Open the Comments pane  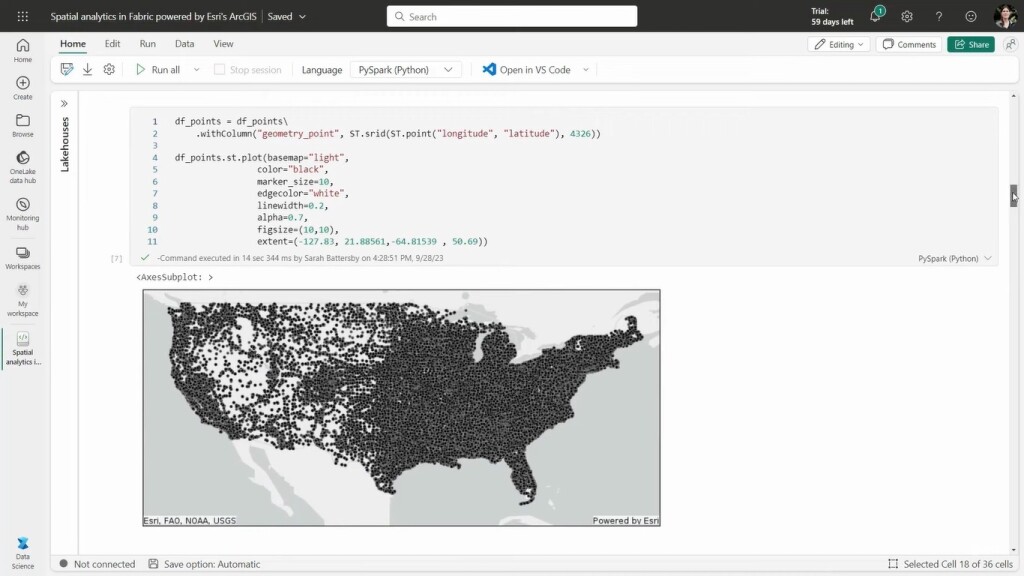click(909, 44)
